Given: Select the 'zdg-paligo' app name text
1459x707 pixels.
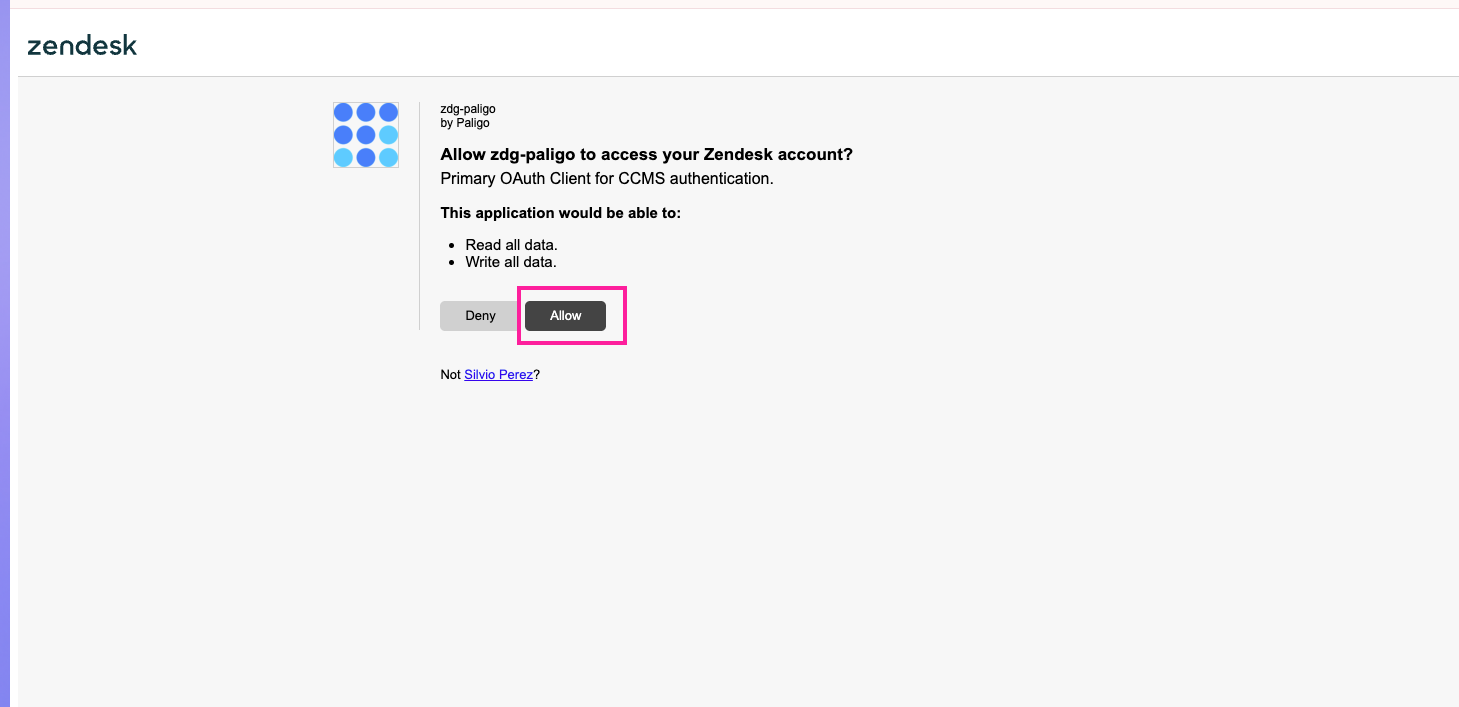Looking at the screenshot, I should [x=466, y=108].
